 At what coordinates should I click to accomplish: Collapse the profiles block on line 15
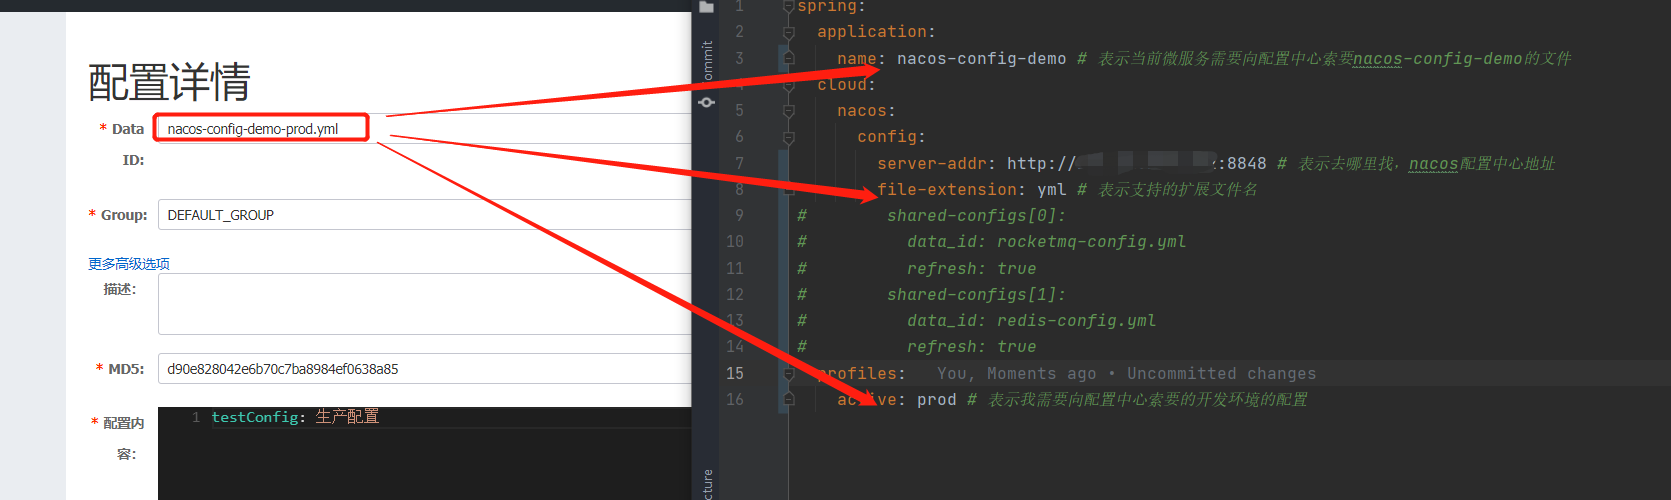[789, 374]
